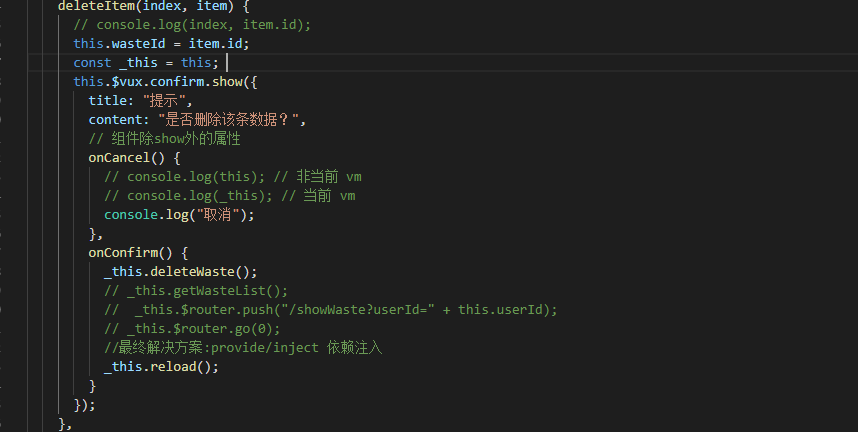Click the onConfirm() function name
This screenshot has height=432, width=858.
tap(130, 253)
